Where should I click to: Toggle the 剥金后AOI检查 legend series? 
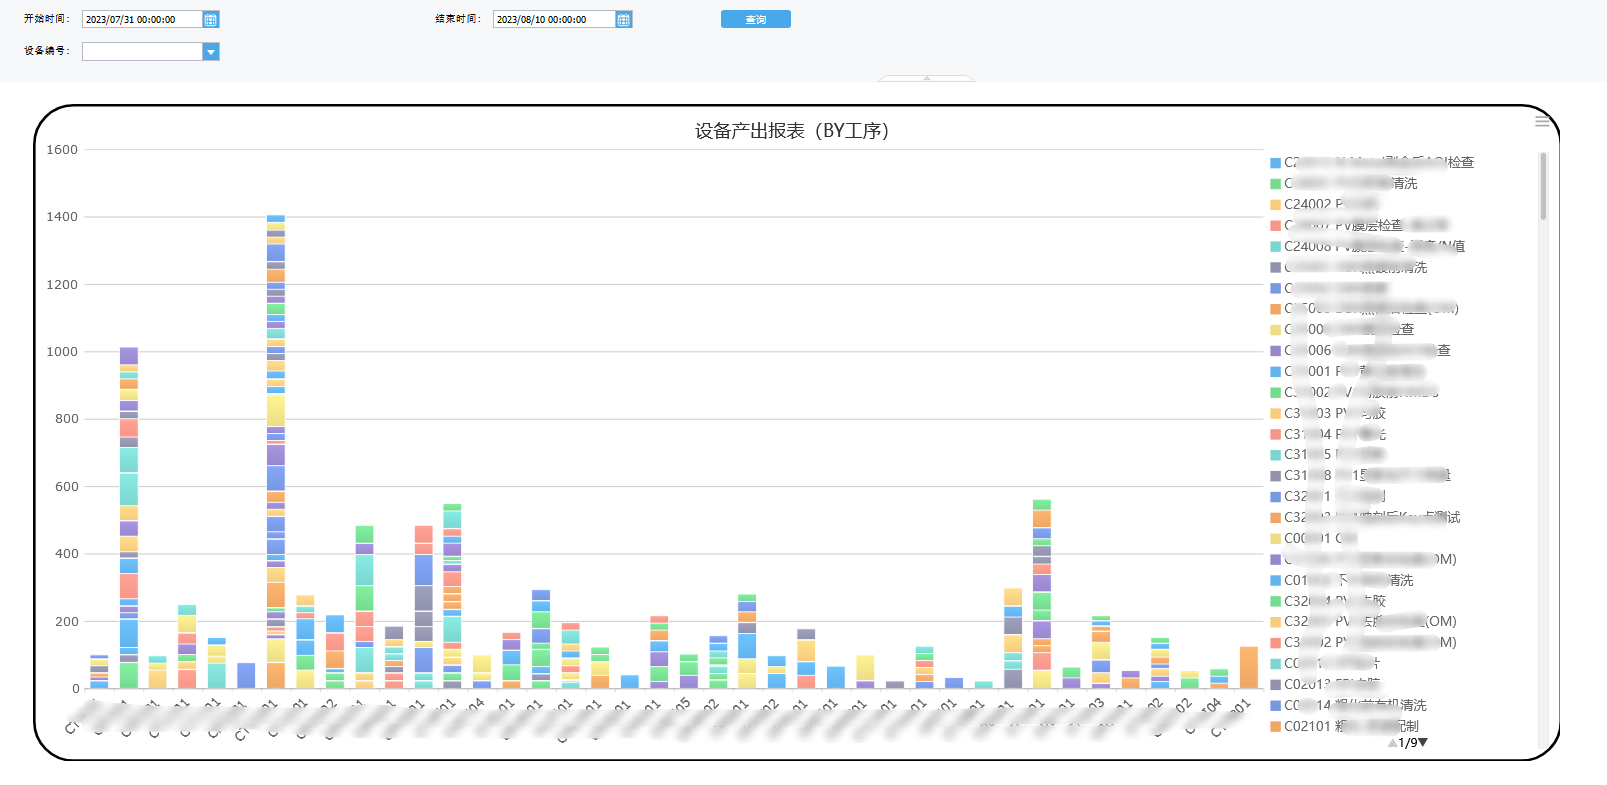pyautogui.click(x=1371, y=162)
